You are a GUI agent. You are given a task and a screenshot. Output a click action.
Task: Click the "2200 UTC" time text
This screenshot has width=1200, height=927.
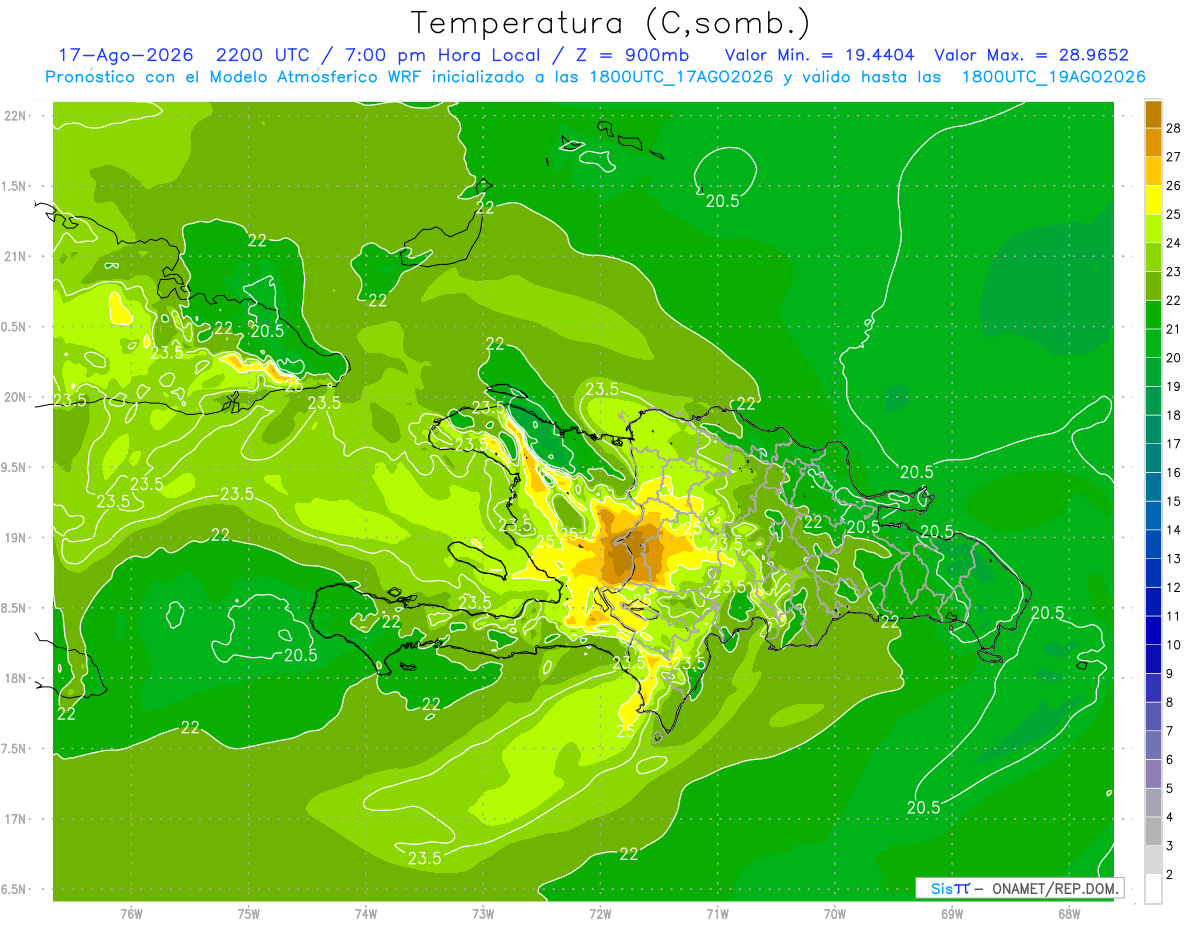(265, 55)
